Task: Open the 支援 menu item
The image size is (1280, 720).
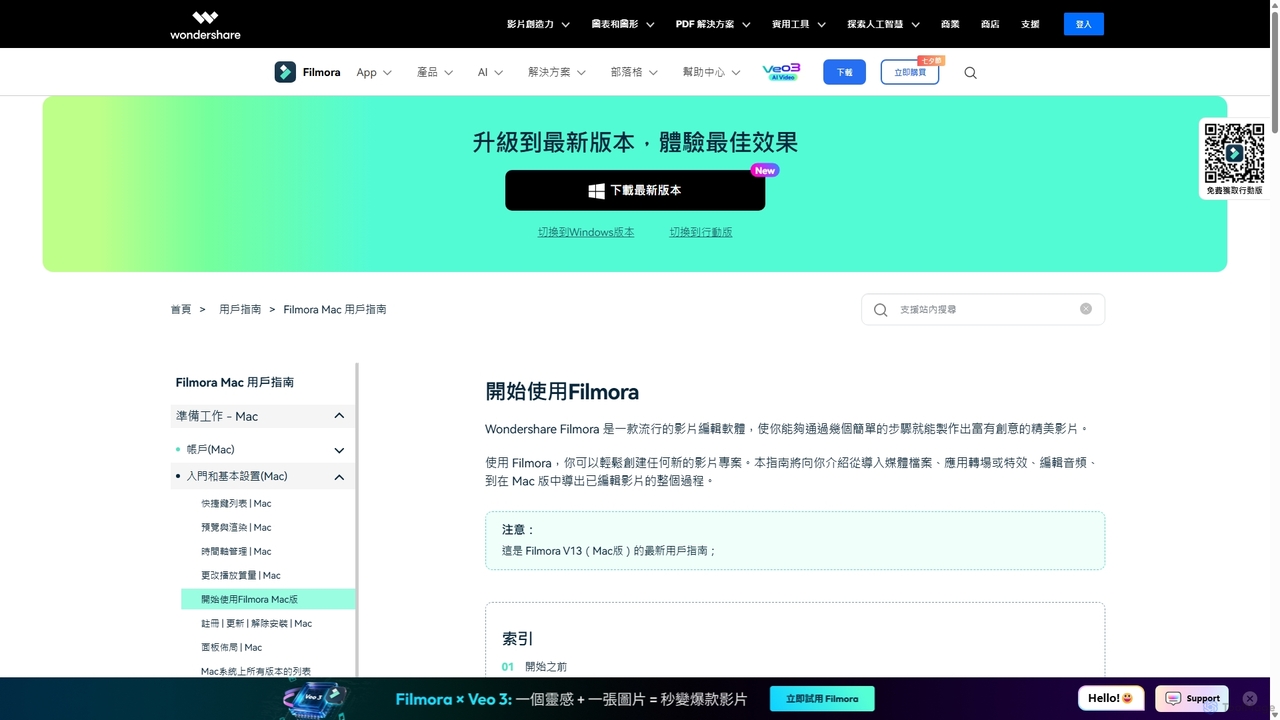Action: pyautogui.click(x=1030, y=24)
